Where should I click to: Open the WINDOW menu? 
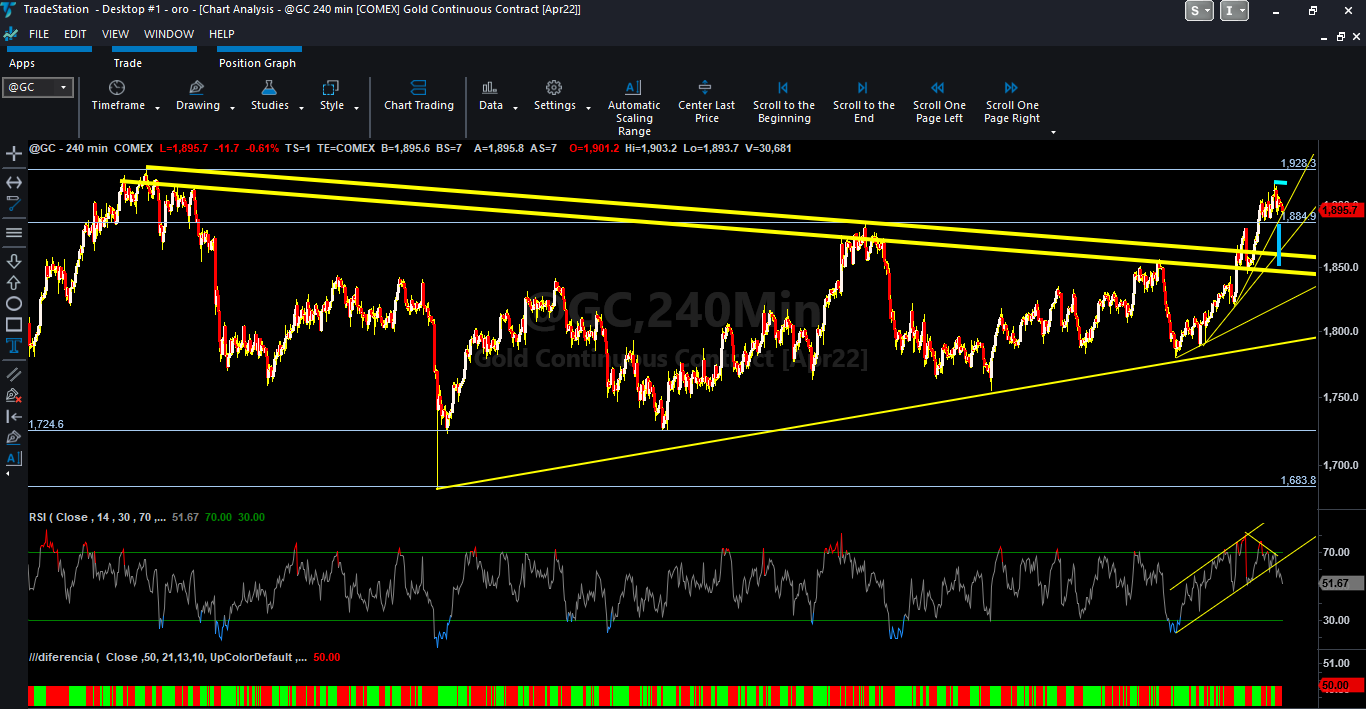(x=169, y=34)
